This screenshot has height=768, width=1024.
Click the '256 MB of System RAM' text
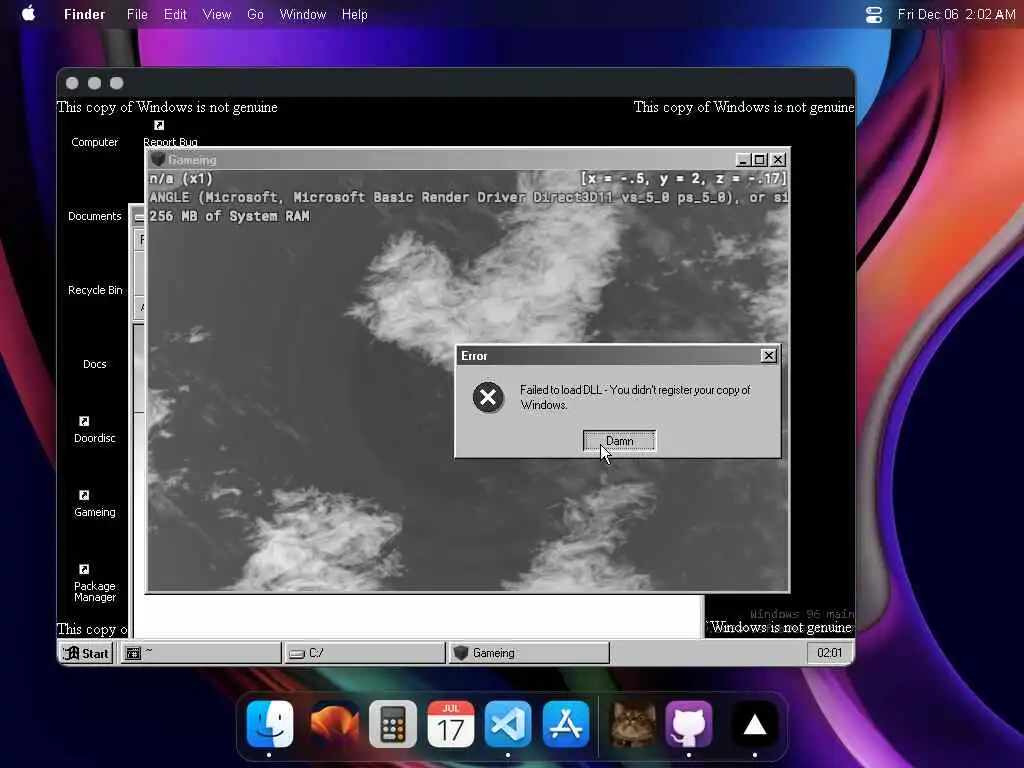229,216
